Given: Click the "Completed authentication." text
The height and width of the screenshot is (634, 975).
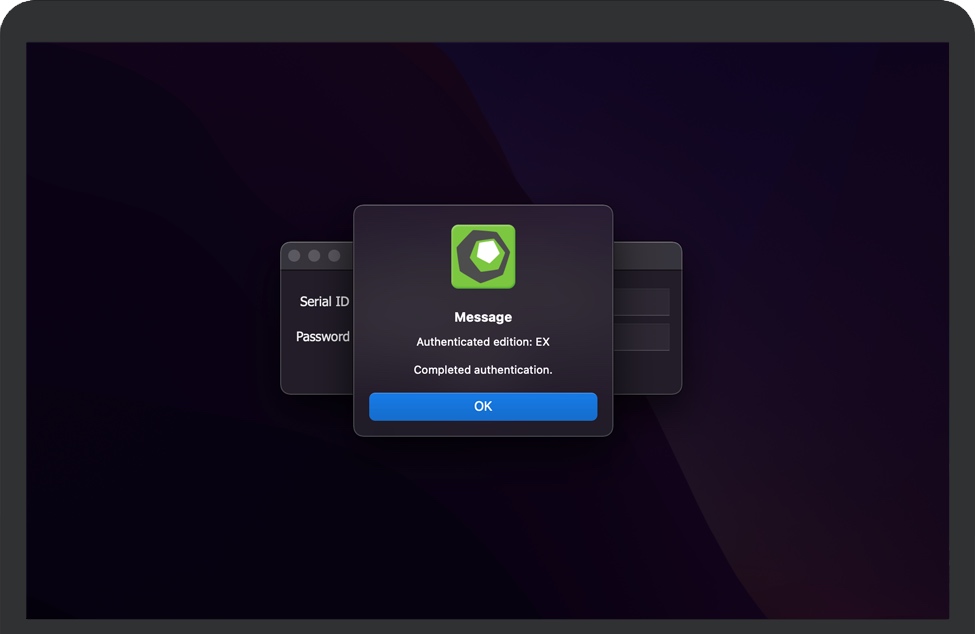Looking at the screenshot, I should pos(483,370).
